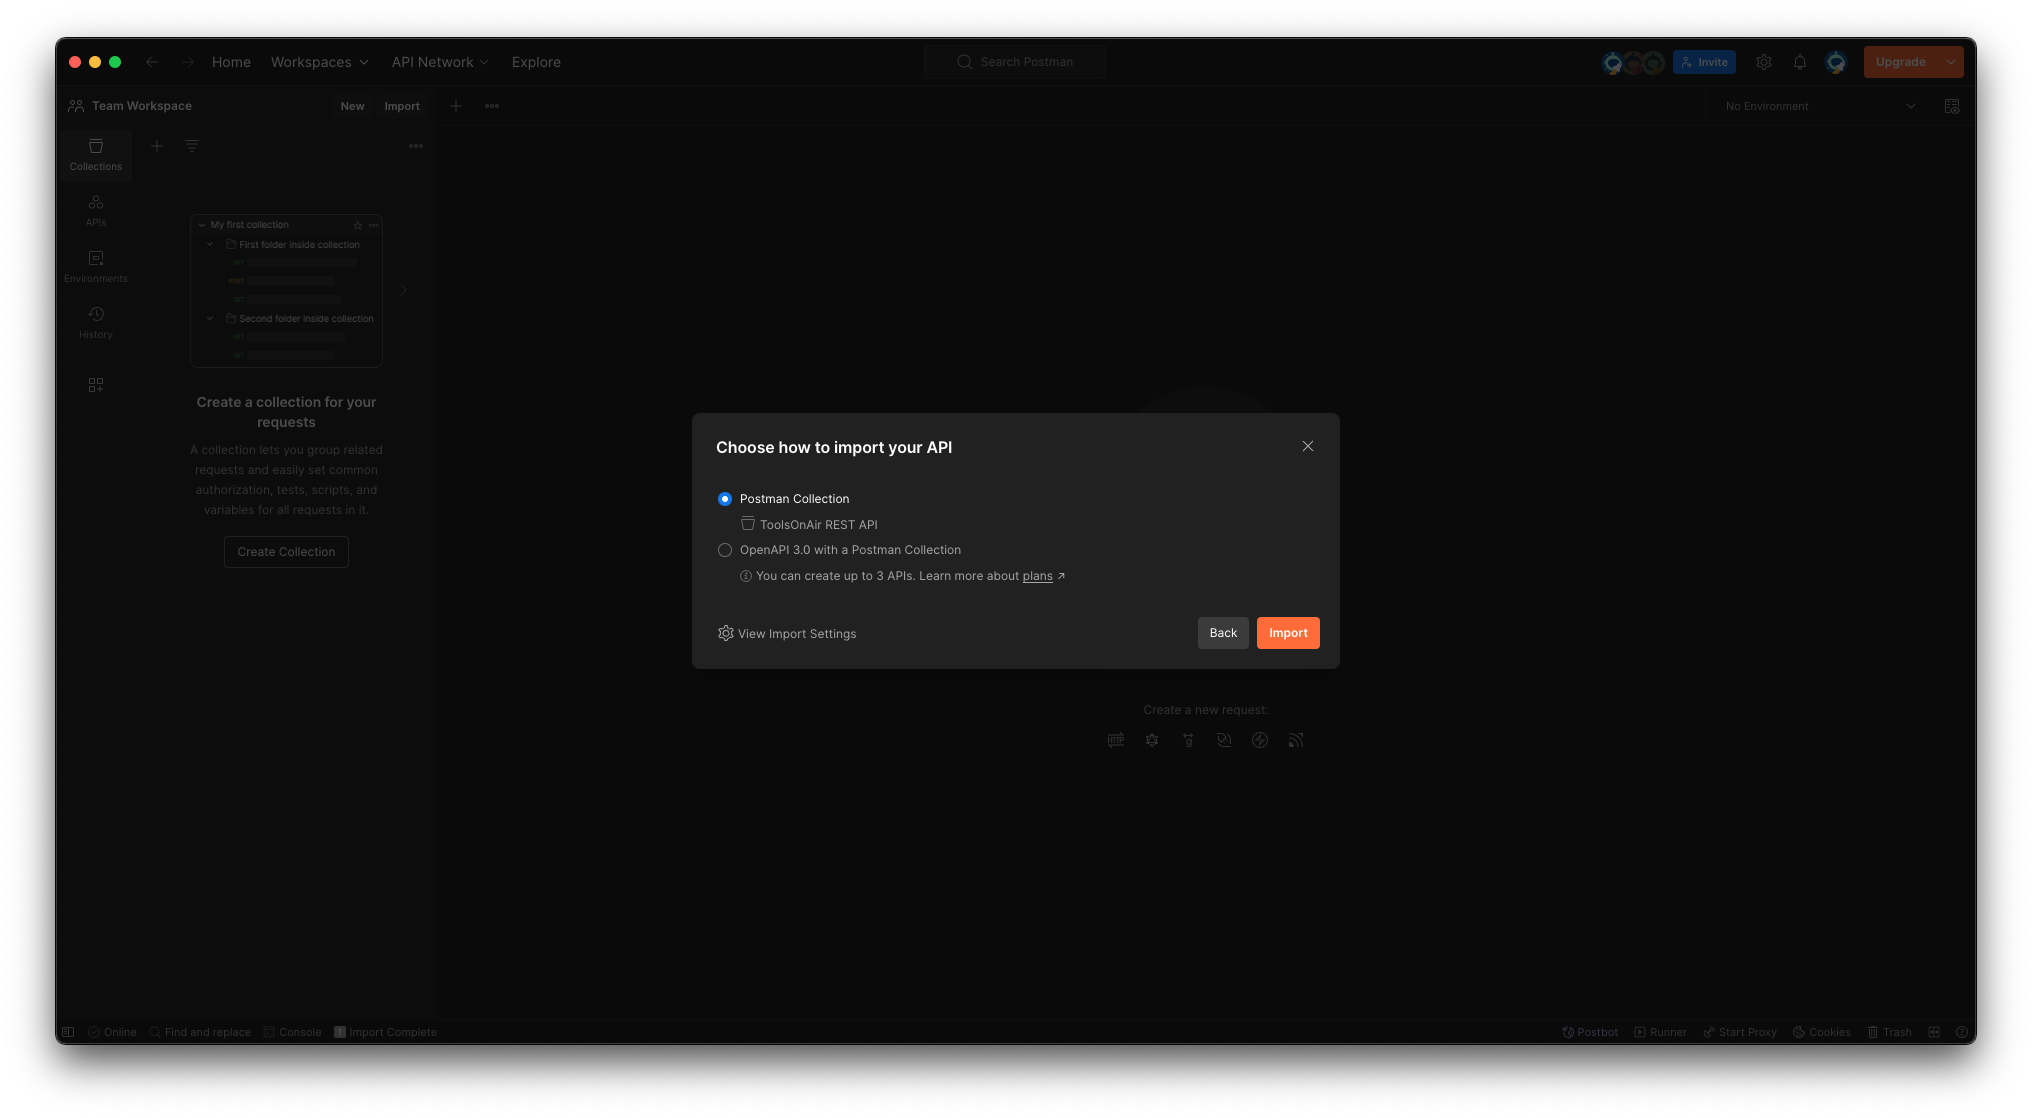This screenshot has width=2032, height=1118.
Task: Click the Upgrade button
Action: click(1901, 62)
